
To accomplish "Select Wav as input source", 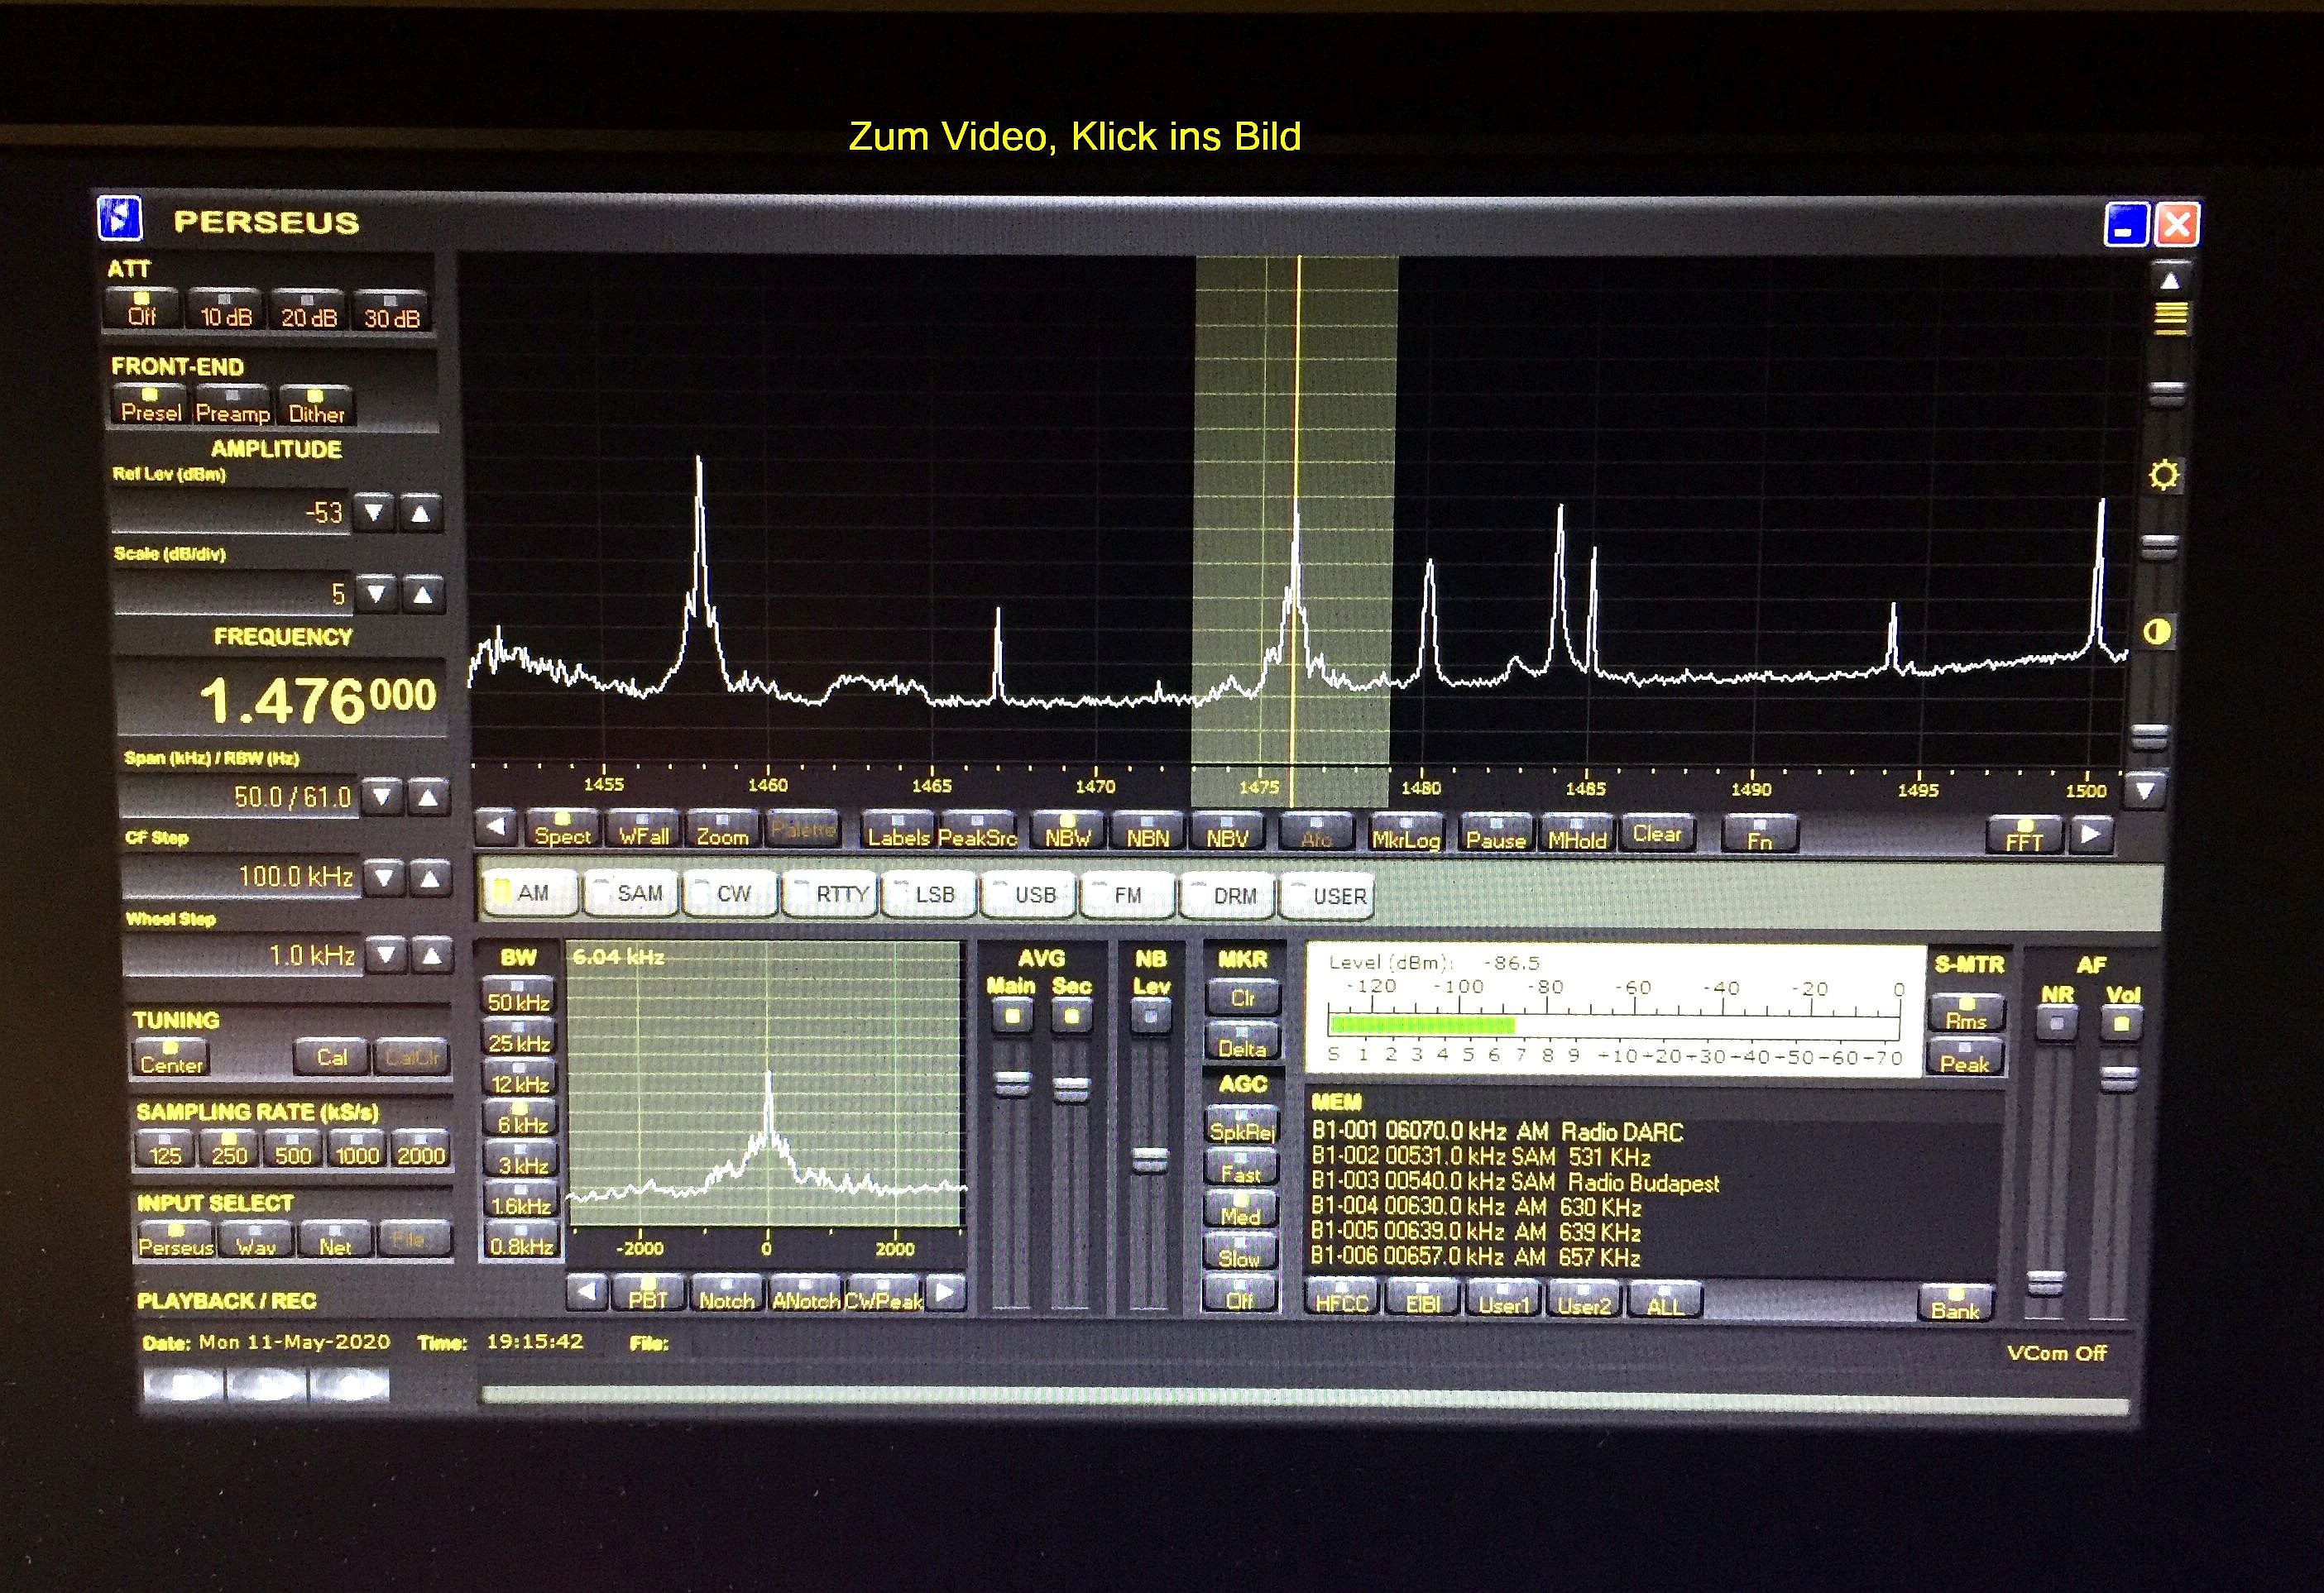I will [x=256, y=1240].
